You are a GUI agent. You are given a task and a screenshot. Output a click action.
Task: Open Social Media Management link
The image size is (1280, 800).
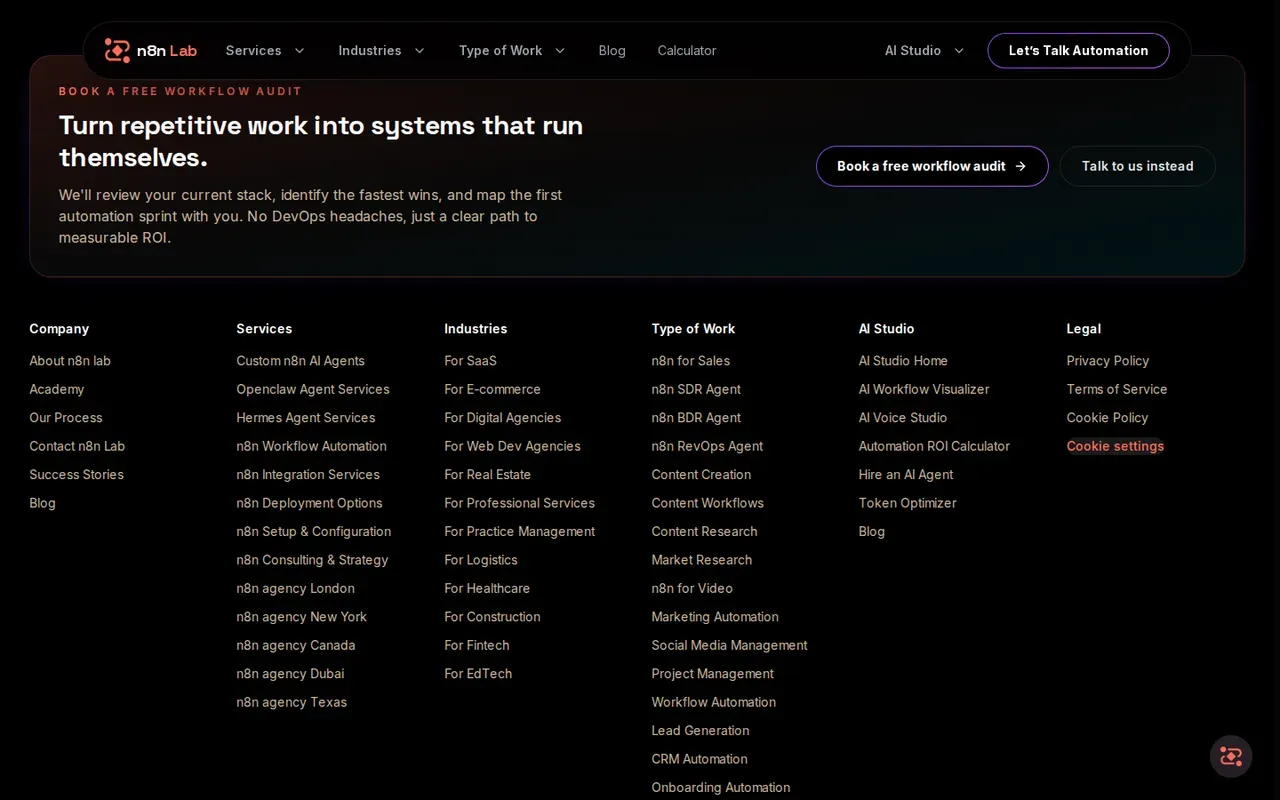(x=729, y=646)
